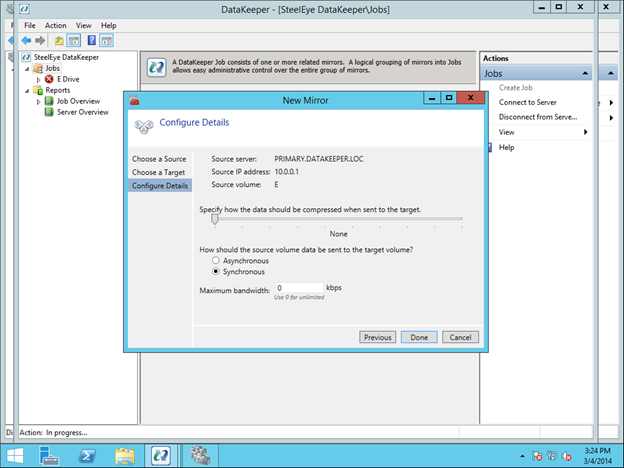Open Server Manager from the taskbar
The width and height of the screenshot is (624, 468).
coord(50,454)
